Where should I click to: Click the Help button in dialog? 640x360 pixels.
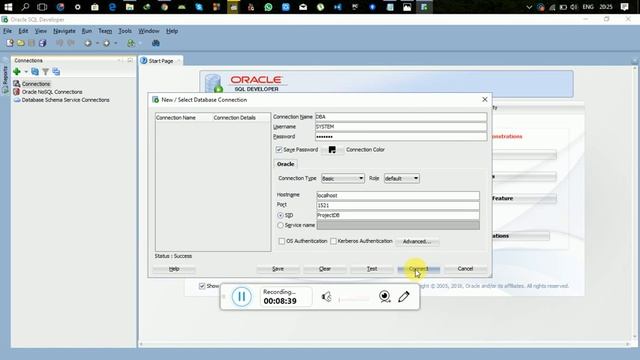[x=174, y=269]
